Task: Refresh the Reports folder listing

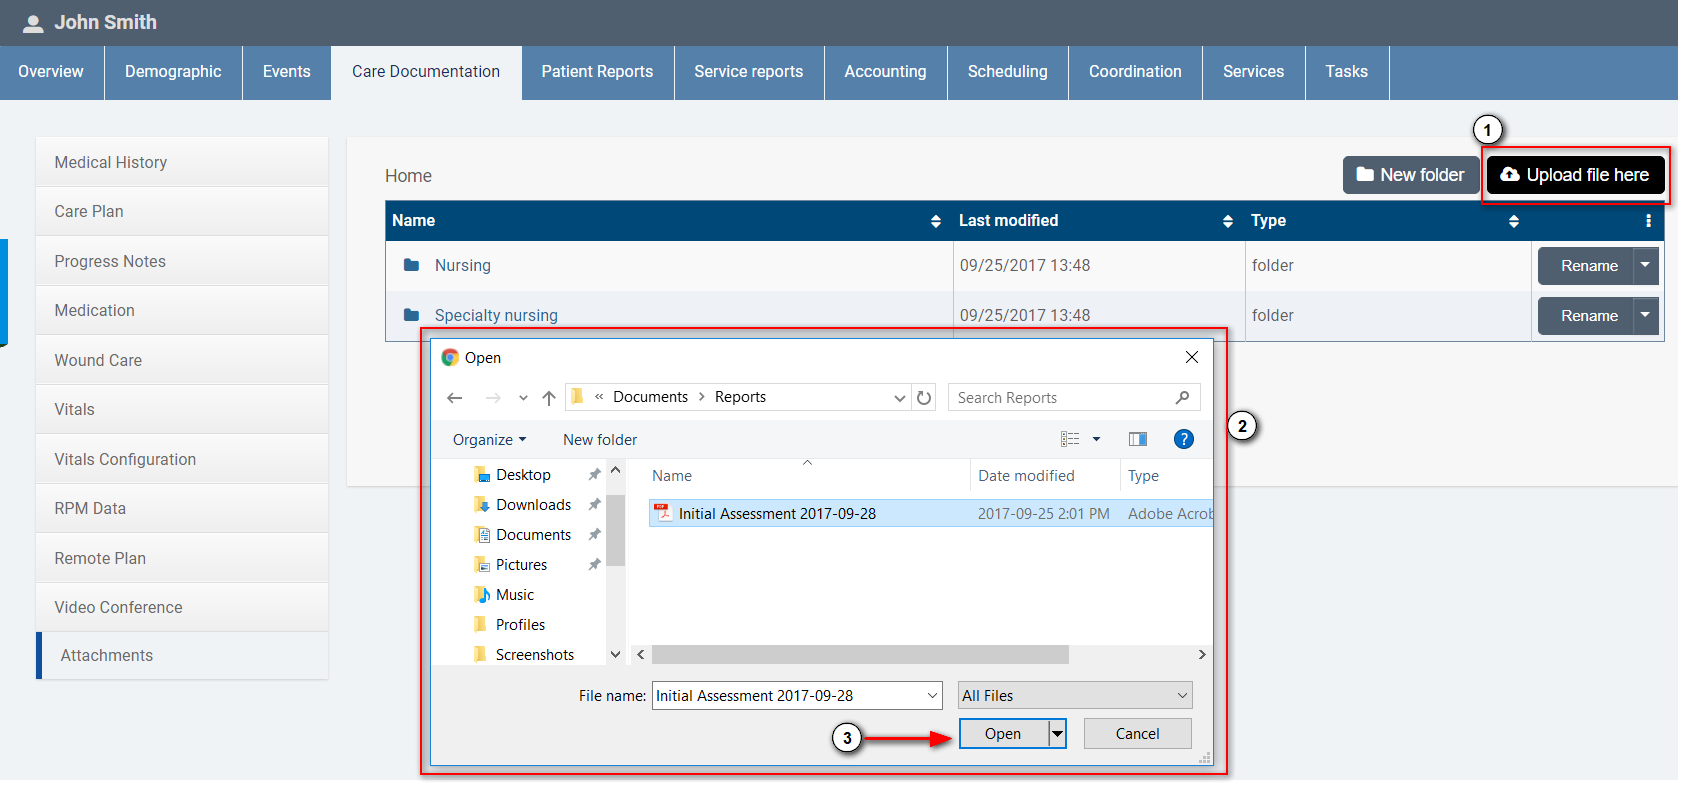Action: tap(924, 398)
